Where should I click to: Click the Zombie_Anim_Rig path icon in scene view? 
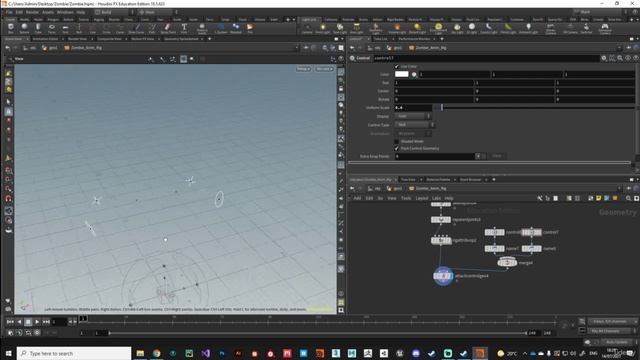tap(67, 48)
